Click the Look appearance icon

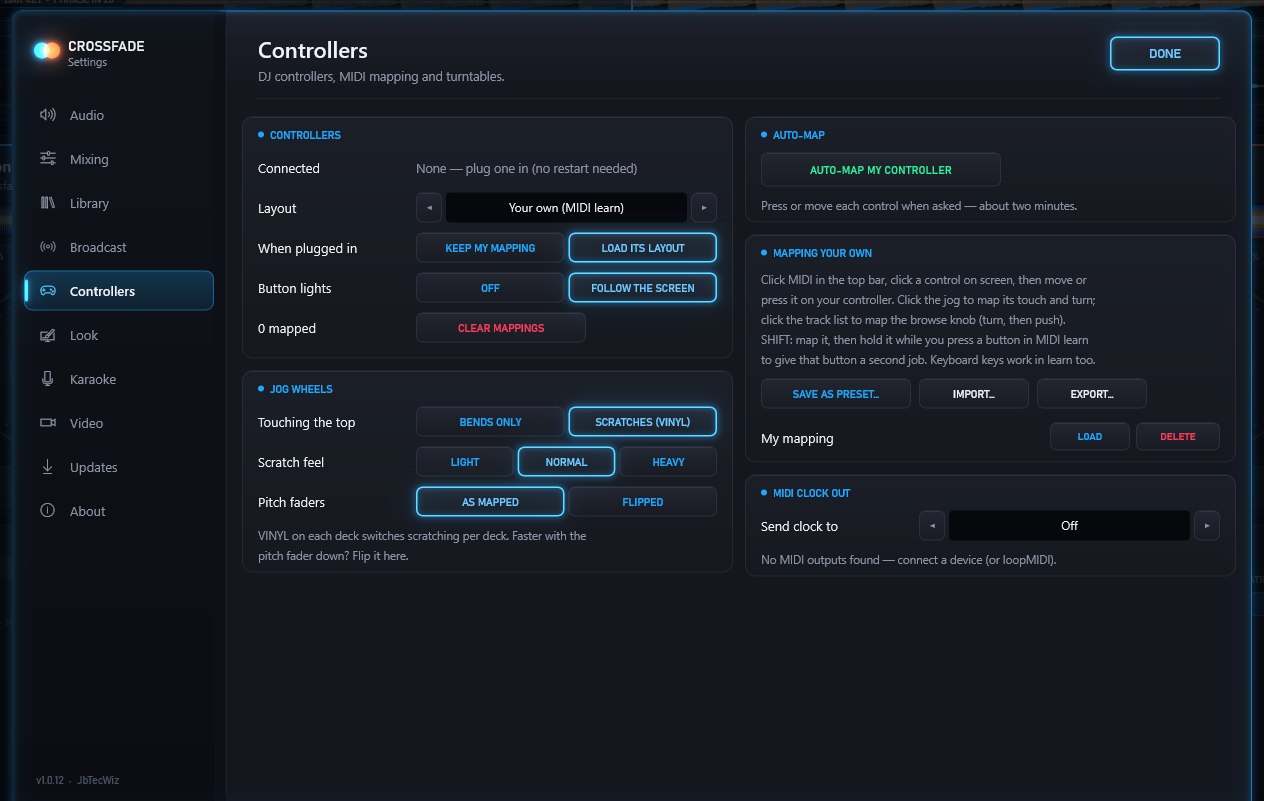[47, 335]
